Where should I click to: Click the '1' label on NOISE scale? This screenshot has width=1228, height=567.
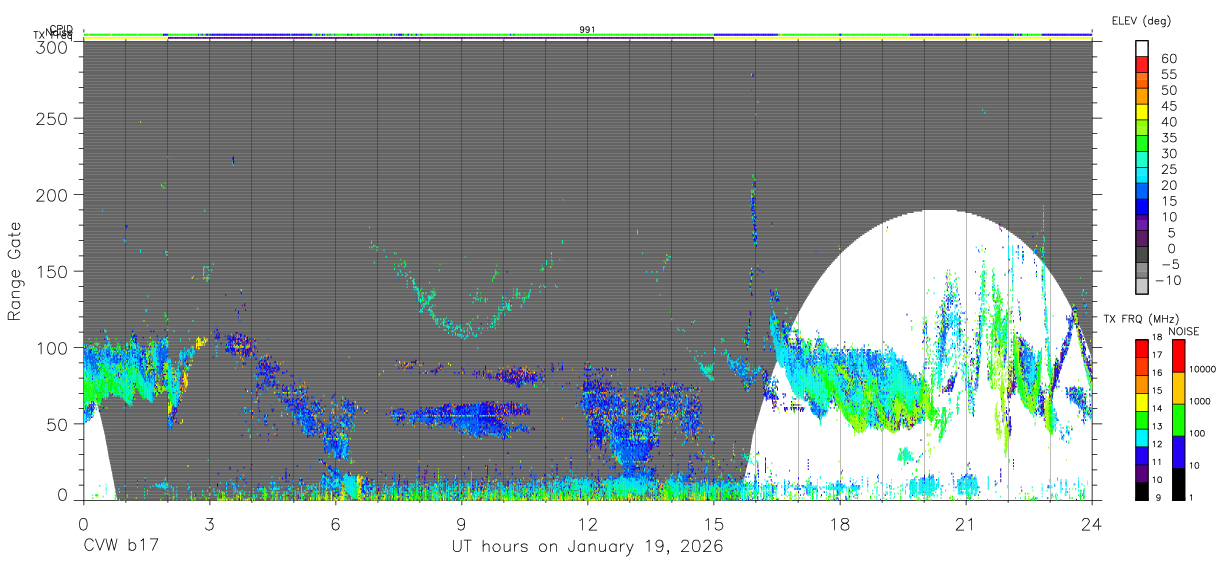1192,497
